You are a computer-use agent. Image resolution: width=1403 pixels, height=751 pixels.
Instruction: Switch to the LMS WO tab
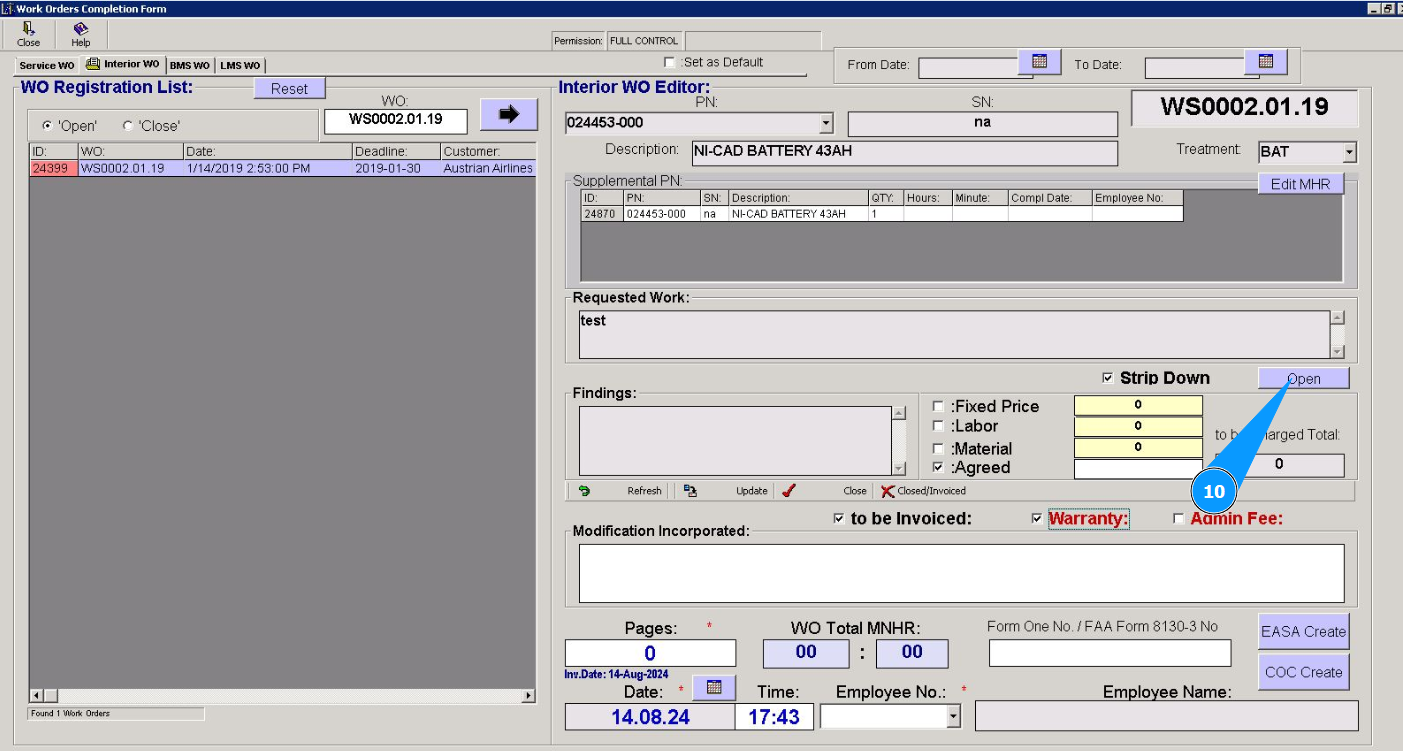(x=240, y=65)
